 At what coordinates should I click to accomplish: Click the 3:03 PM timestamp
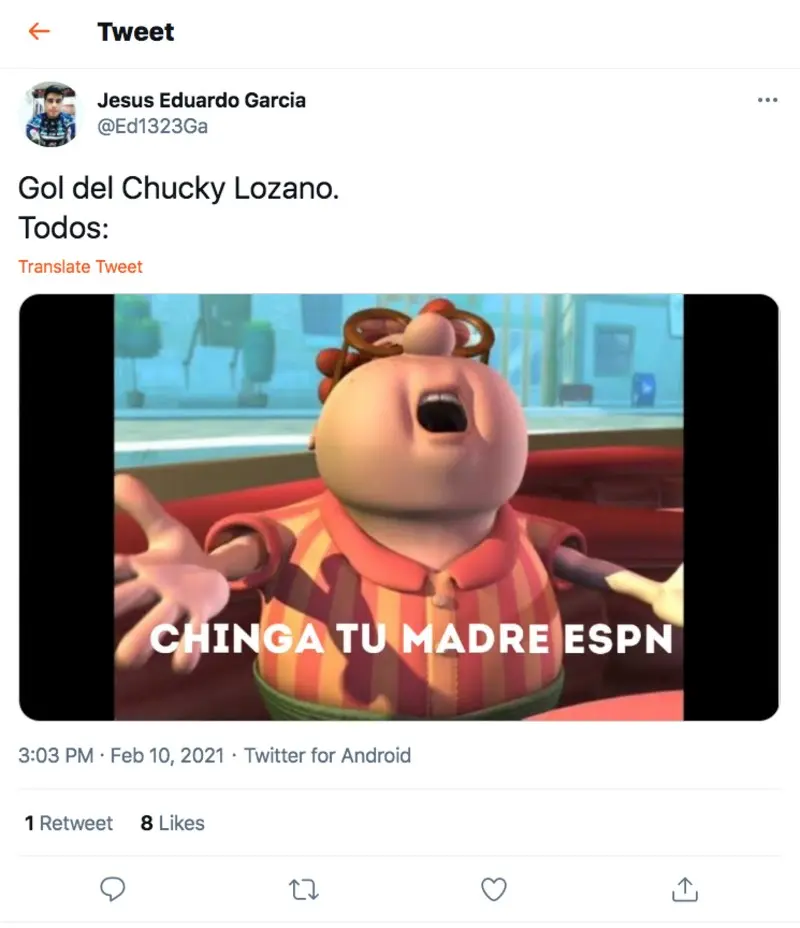tap(56, 756)
